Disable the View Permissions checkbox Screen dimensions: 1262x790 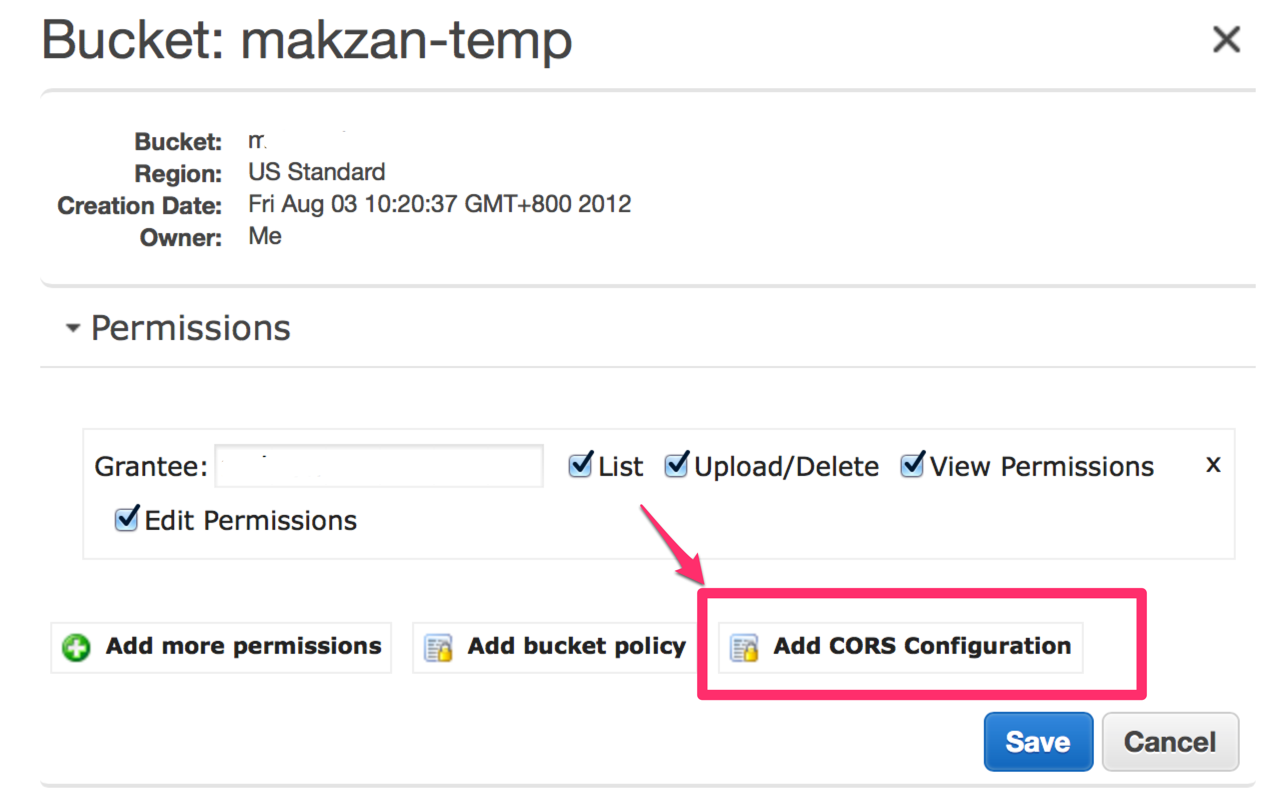(912, 465)
